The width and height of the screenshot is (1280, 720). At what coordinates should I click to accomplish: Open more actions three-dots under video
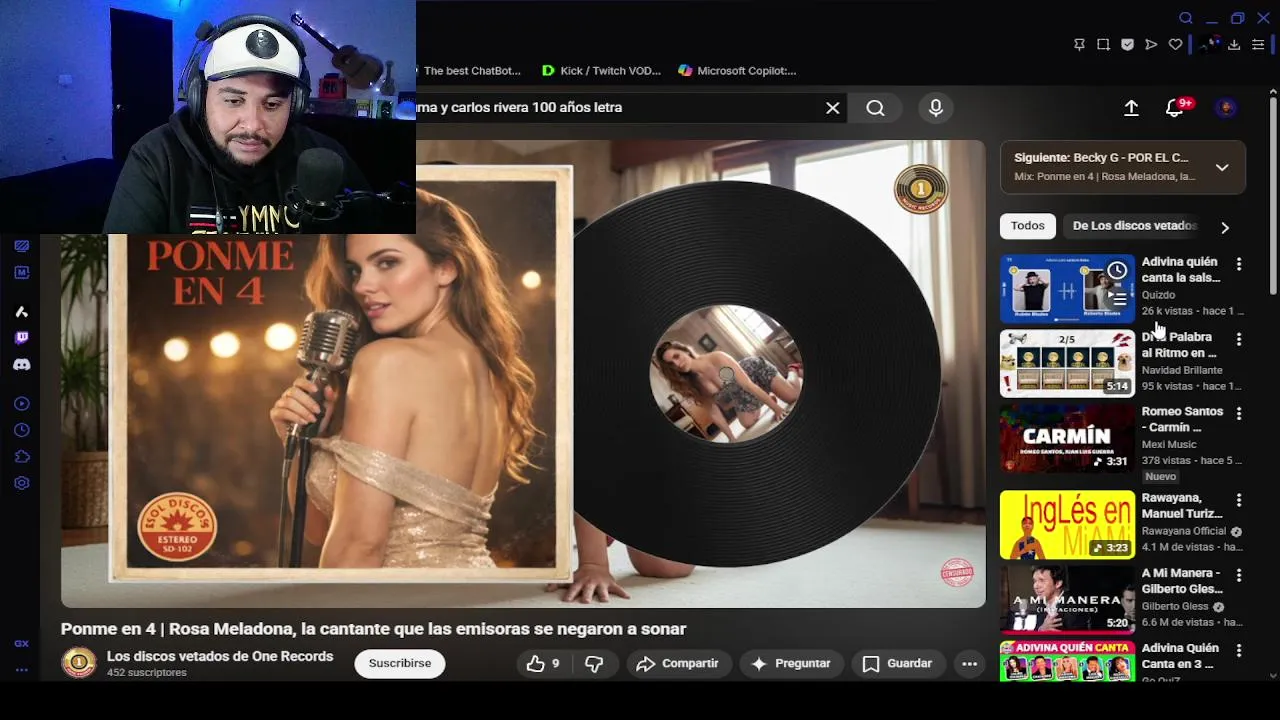click(x=969, y=663)
